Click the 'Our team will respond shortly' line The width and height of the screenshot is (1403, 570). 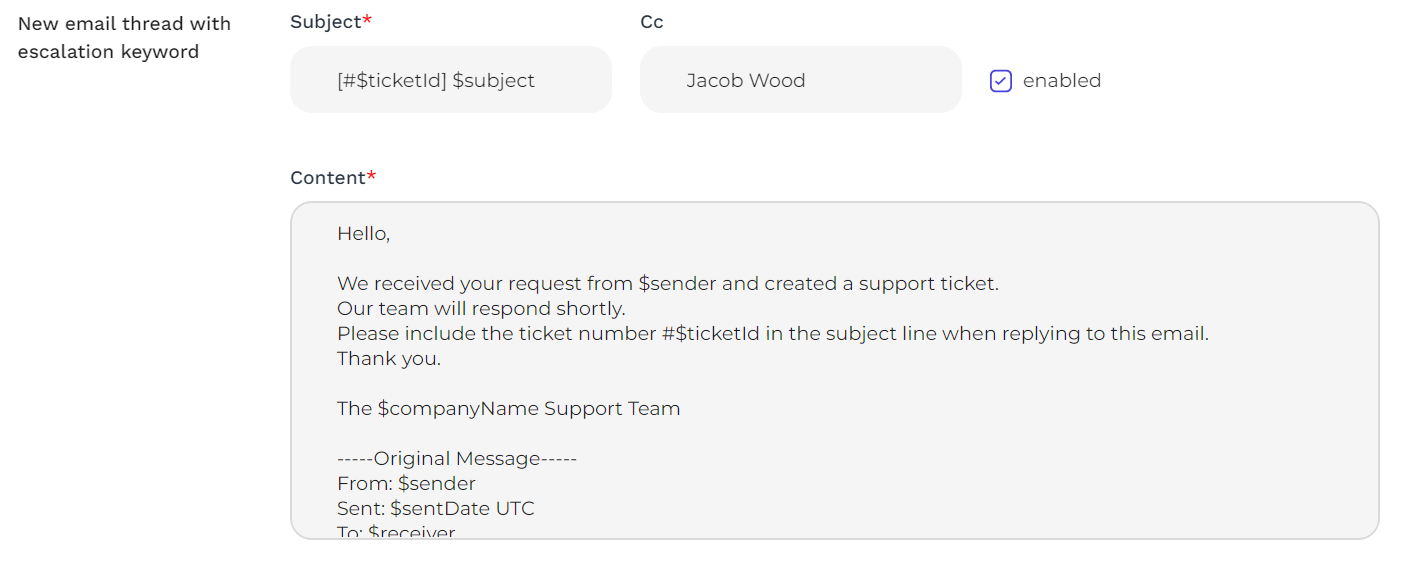(x=481, y=309)
